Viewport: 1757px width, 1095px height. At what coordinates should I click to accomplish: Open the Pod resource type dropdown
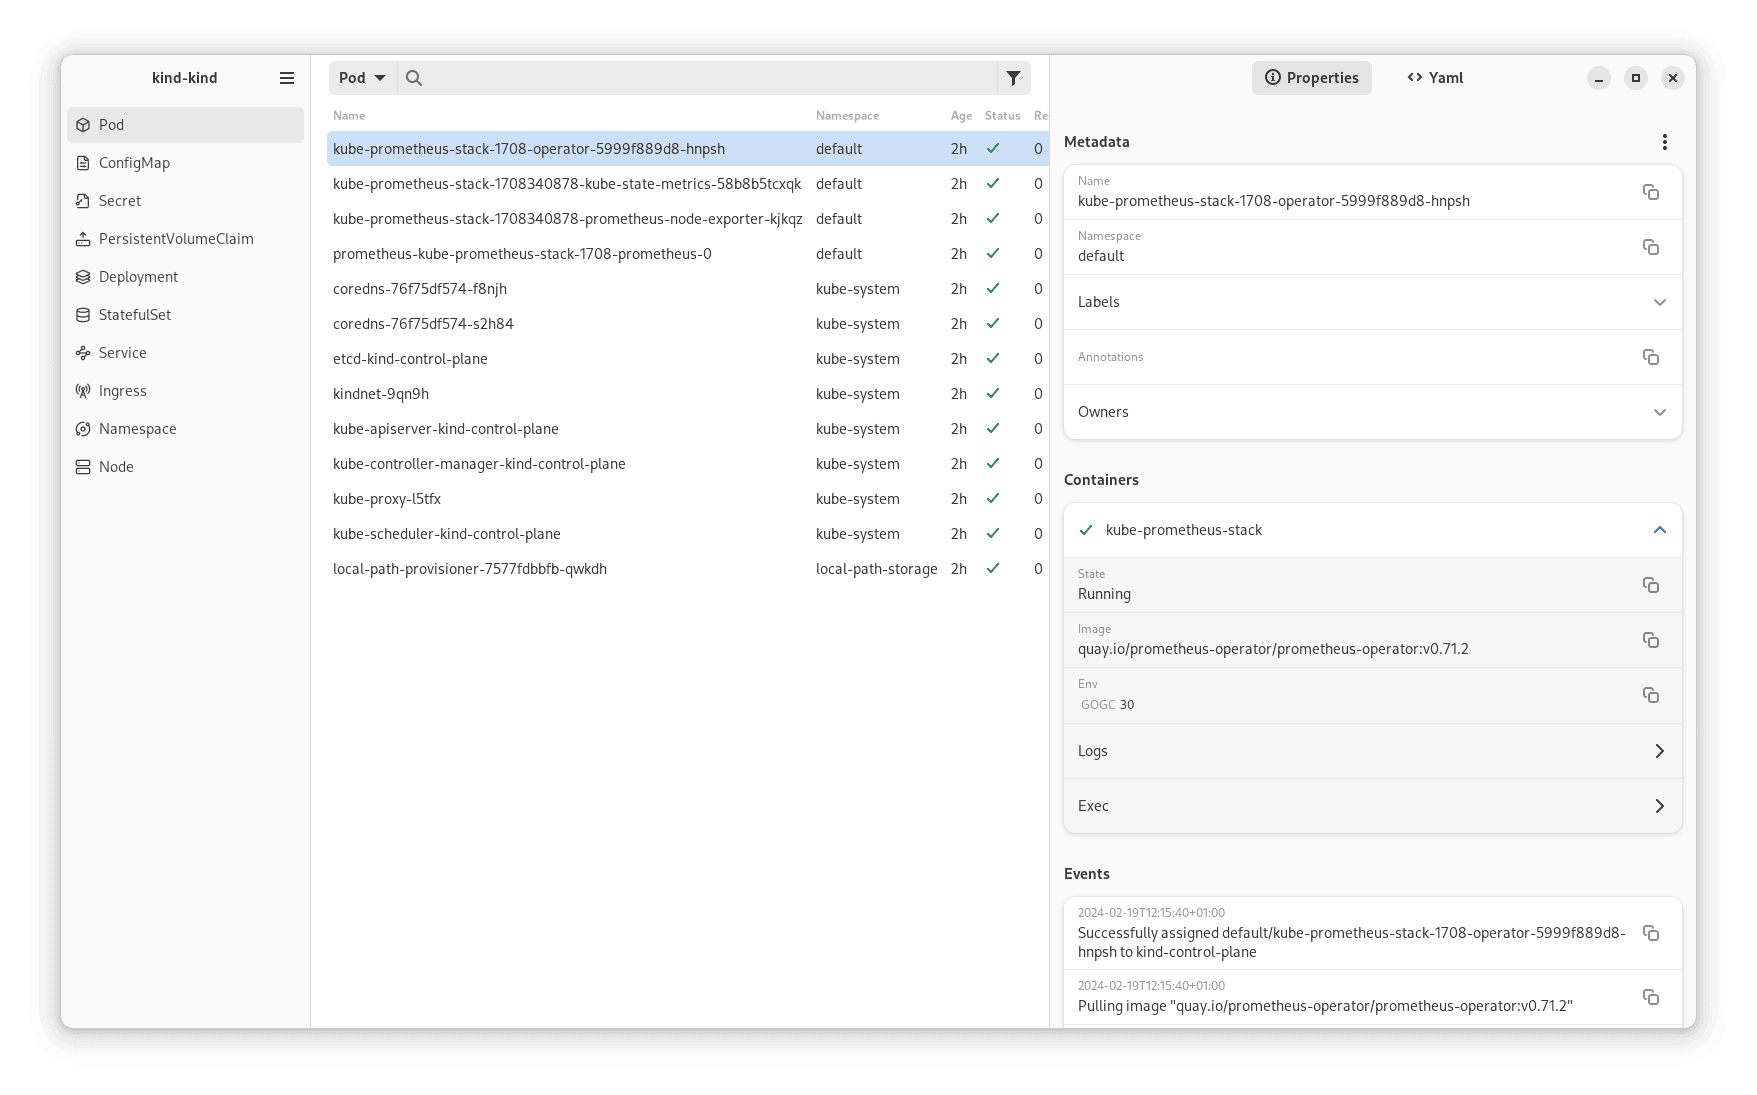click(362, 77)
